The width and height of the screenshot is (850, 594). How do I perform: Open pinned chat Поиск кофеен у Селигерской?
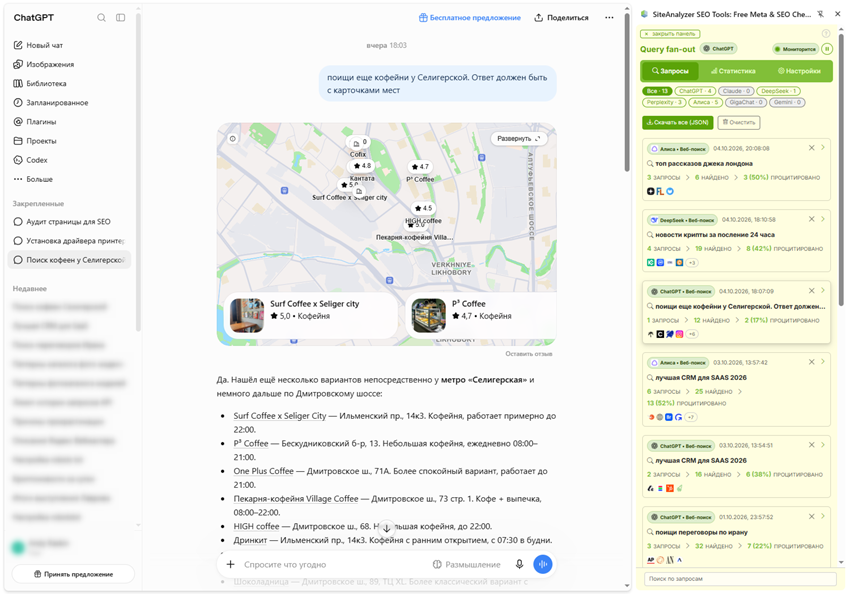tap(69, 260)
